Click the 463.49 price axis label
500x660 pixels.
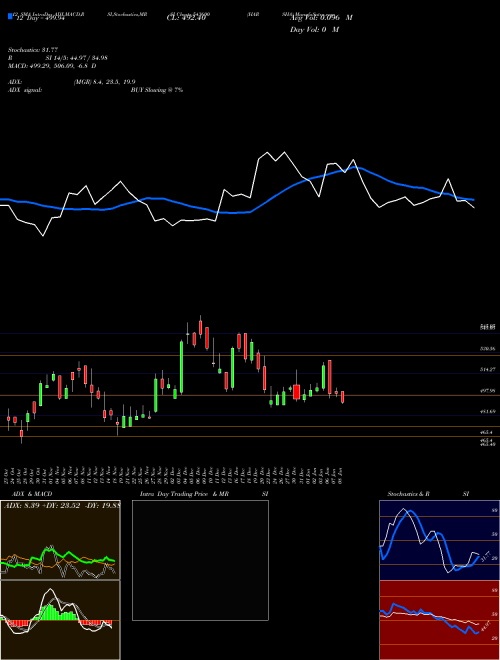[487, 444]
